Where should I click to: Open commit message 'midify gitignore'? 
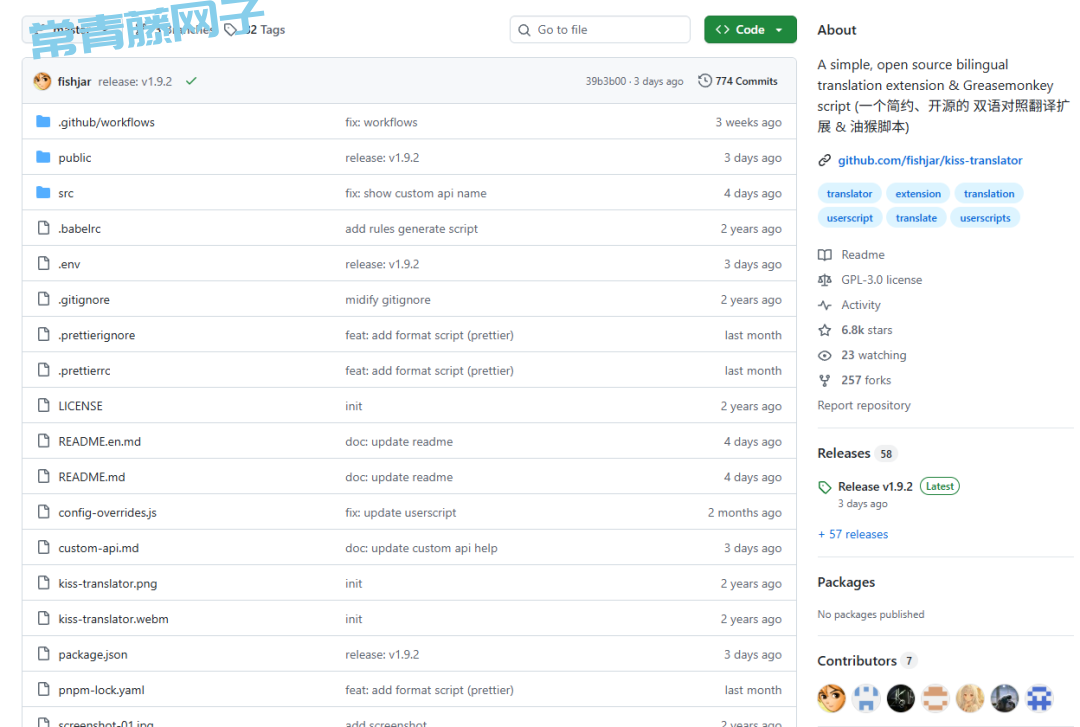pos(388,299)
